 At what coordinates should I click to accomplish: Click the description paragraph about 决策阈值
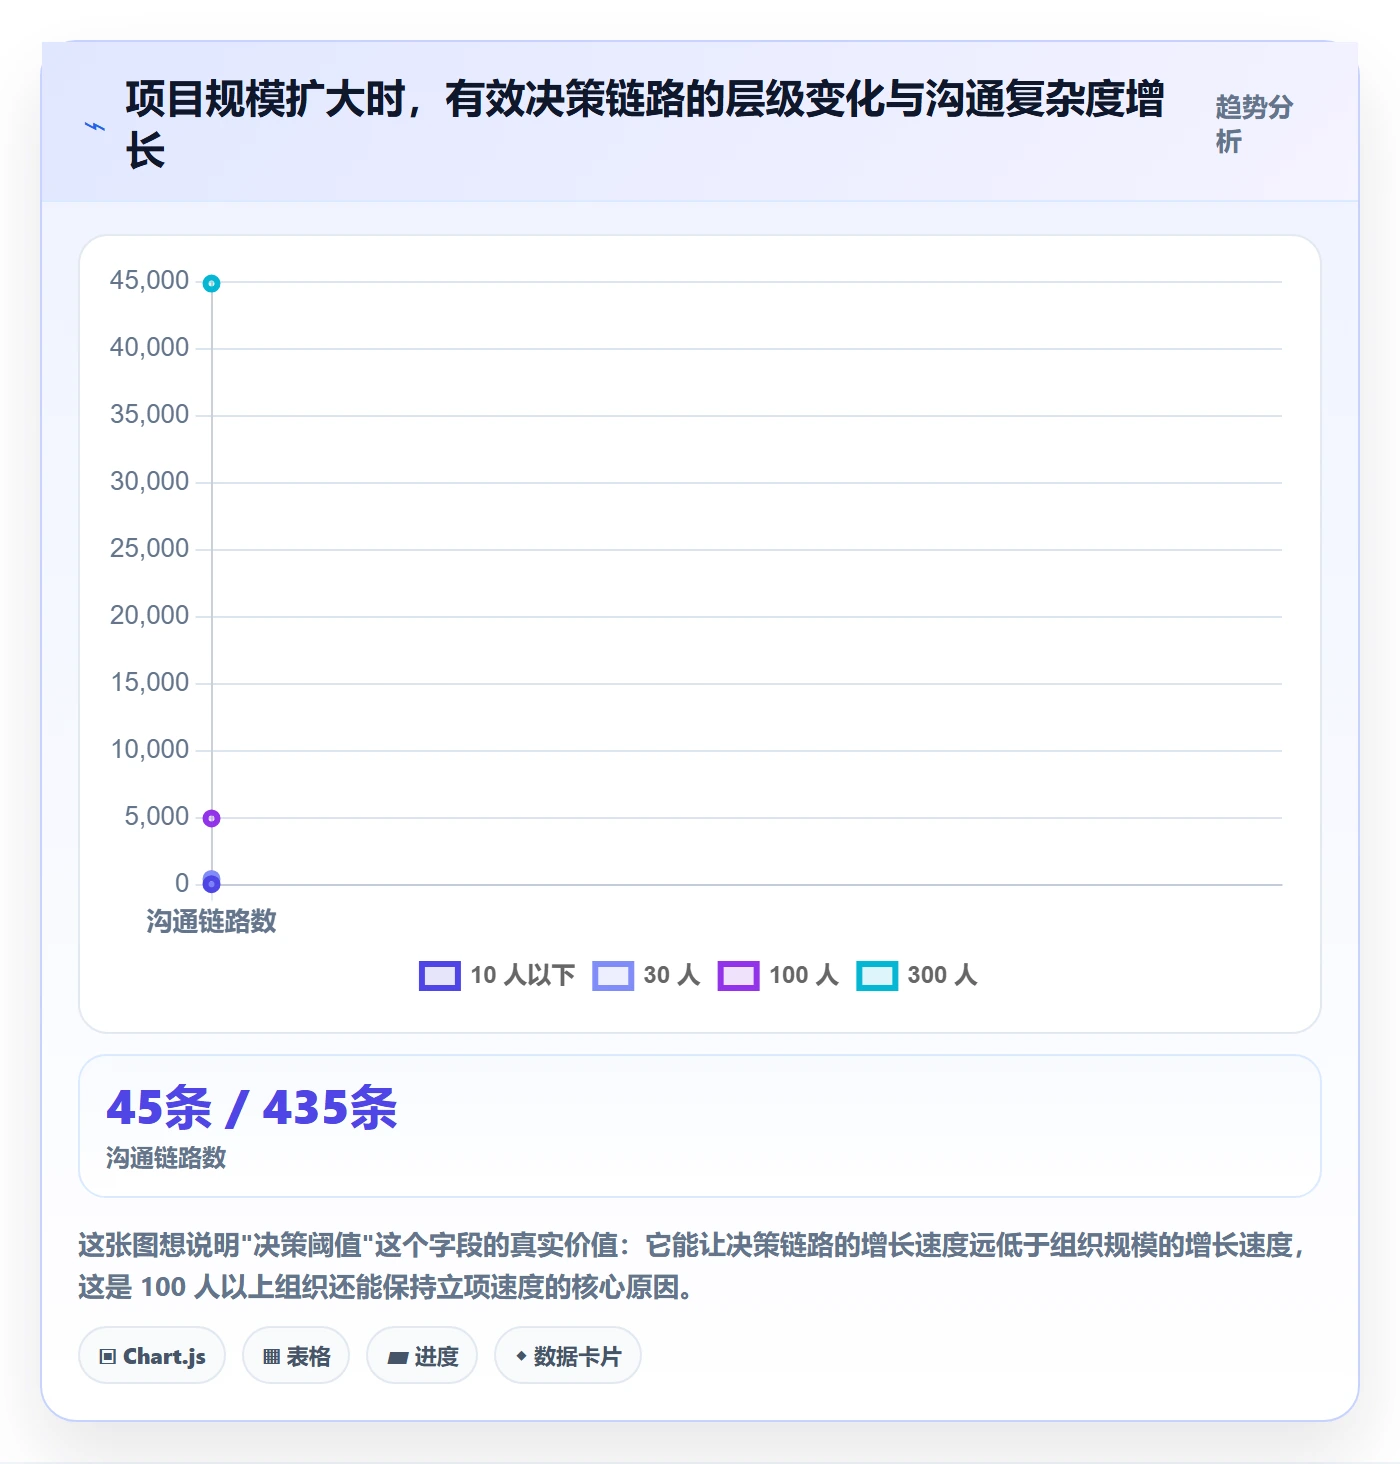point(692,1266)
